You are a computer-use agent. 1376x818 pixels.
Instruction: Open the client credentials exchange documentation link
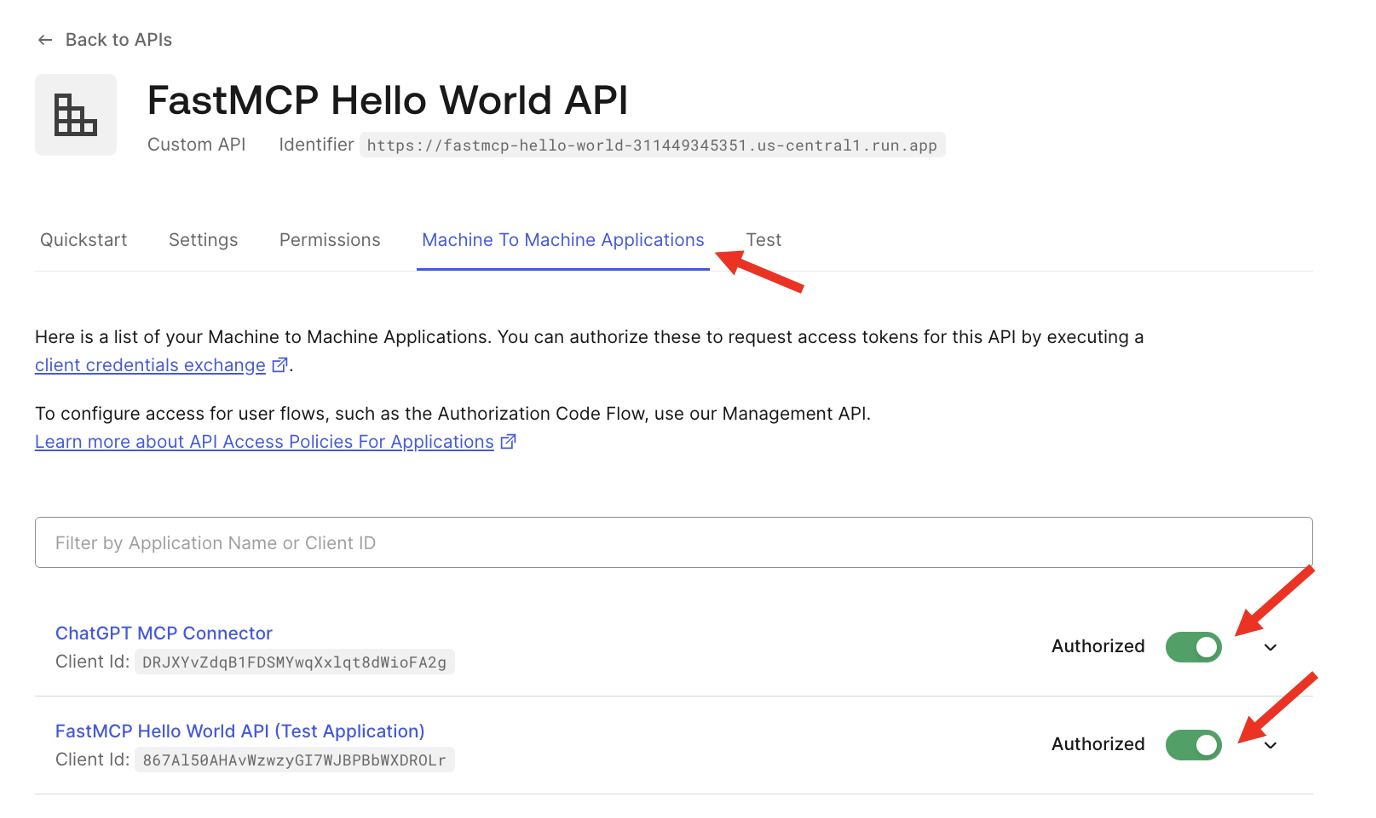pyautogui.click(x=148, y=364)
